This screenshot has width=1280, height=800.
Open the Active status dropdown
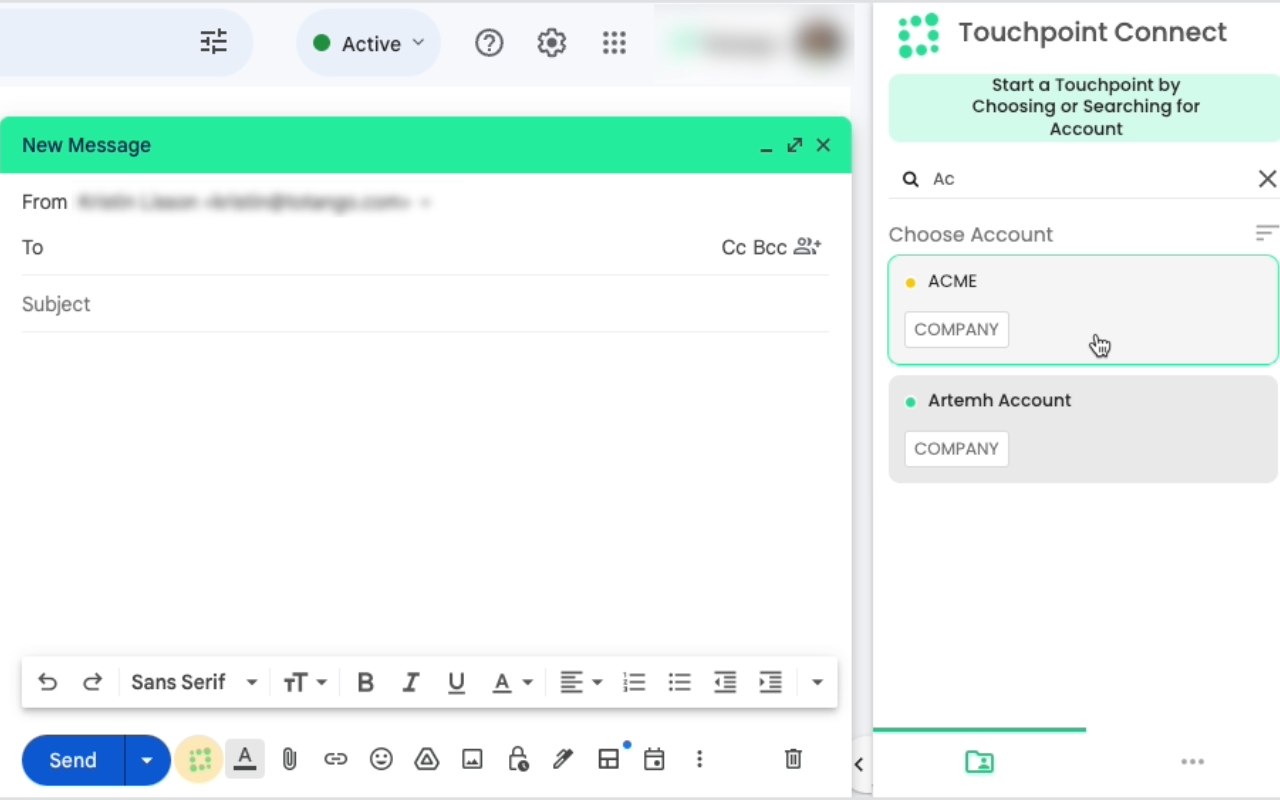click(368, 43)
